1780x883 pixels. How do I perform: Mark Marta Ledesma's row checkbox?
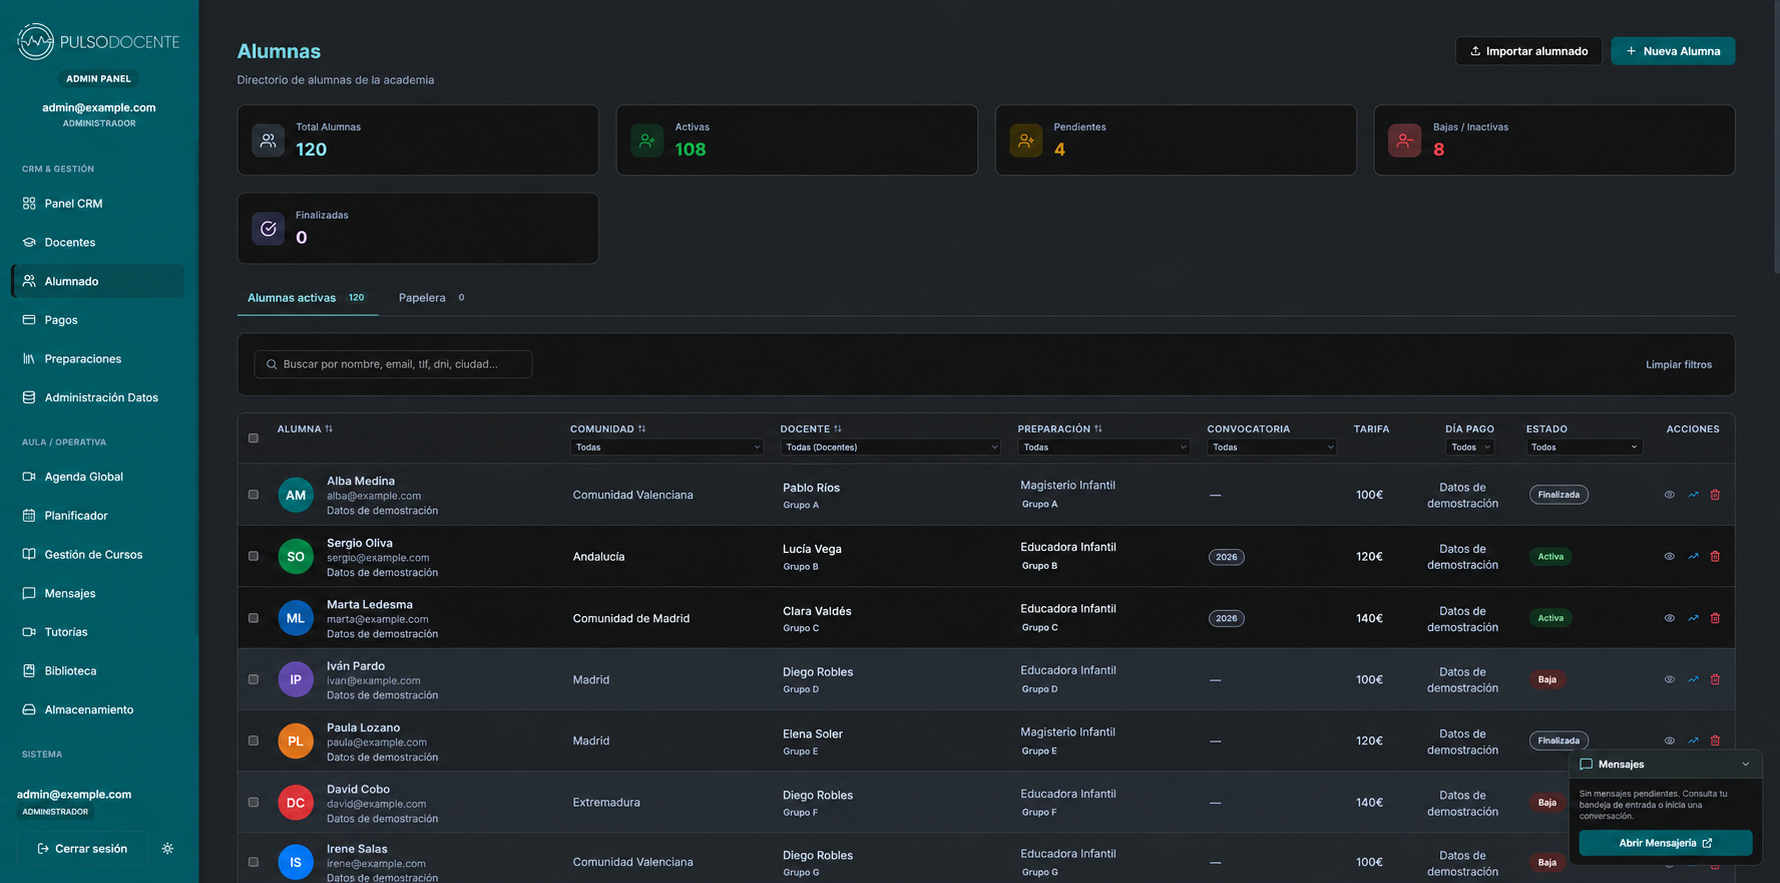pos(253,618)
